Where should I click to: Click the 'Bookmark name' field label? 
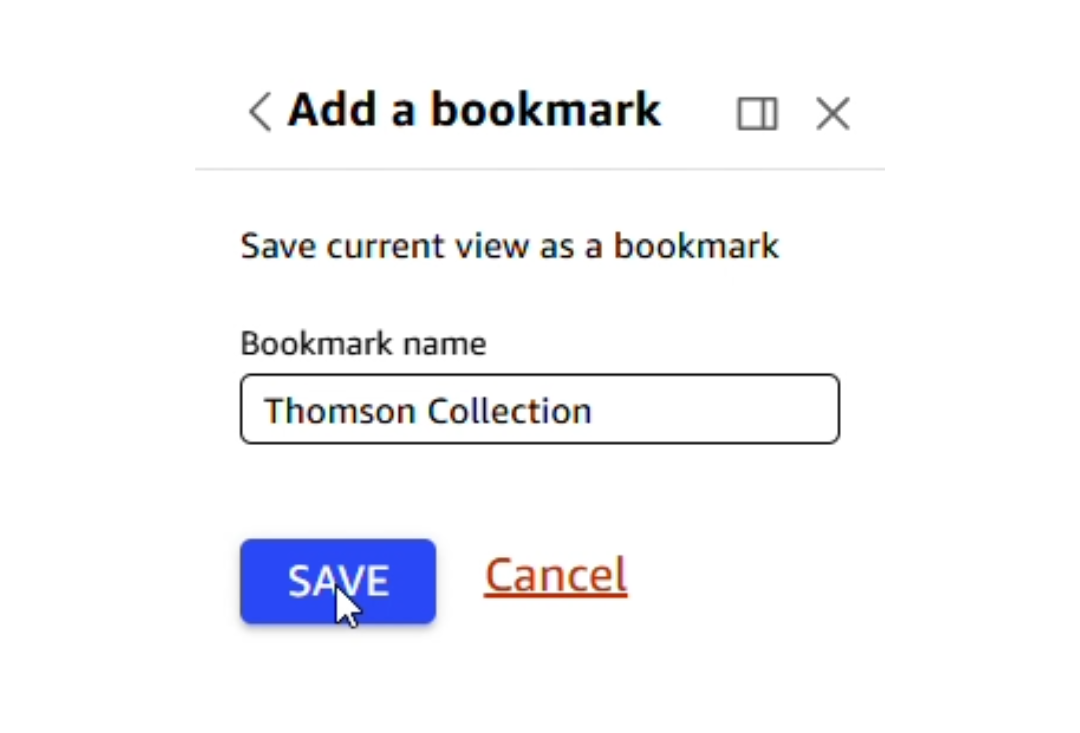tap(363, 344)
